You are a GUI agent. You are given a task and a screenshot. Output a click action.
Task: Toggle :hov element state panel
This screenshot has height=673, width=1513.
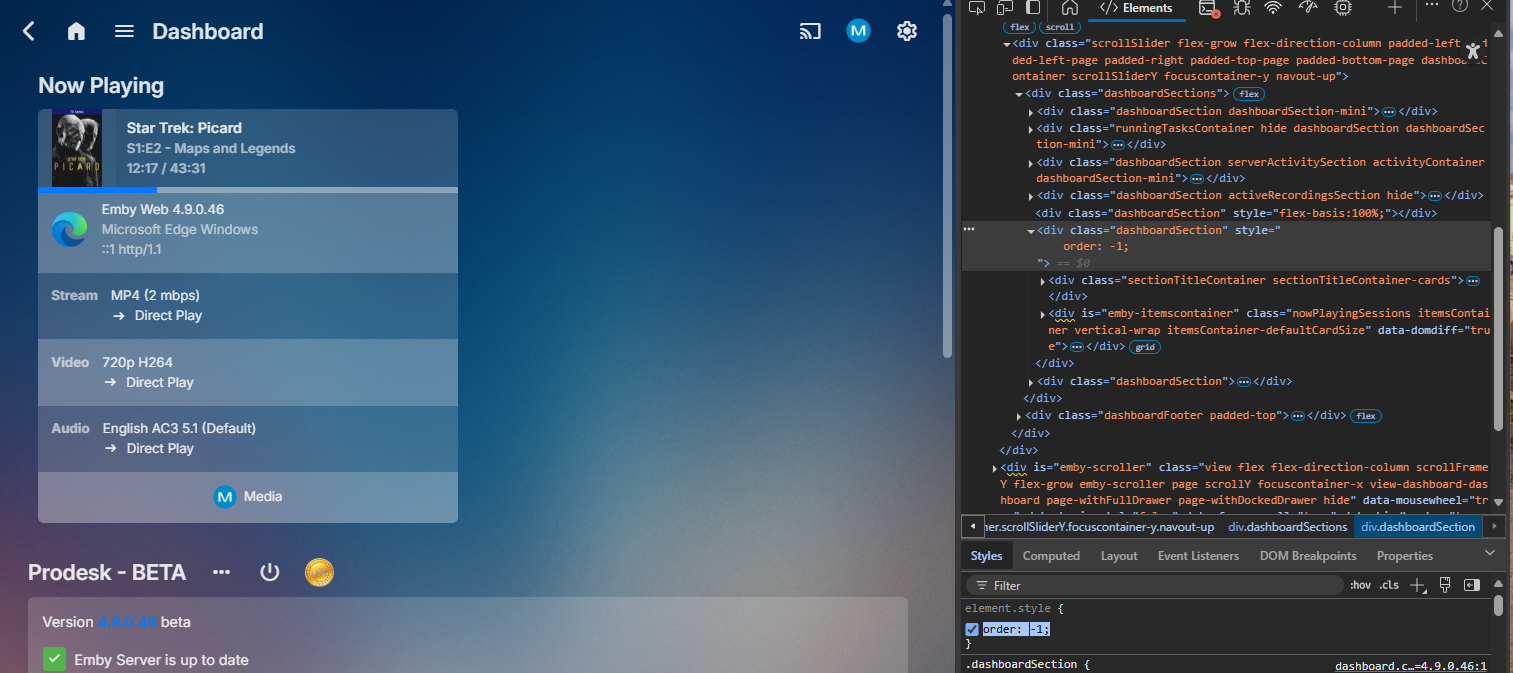(1360, 585)
